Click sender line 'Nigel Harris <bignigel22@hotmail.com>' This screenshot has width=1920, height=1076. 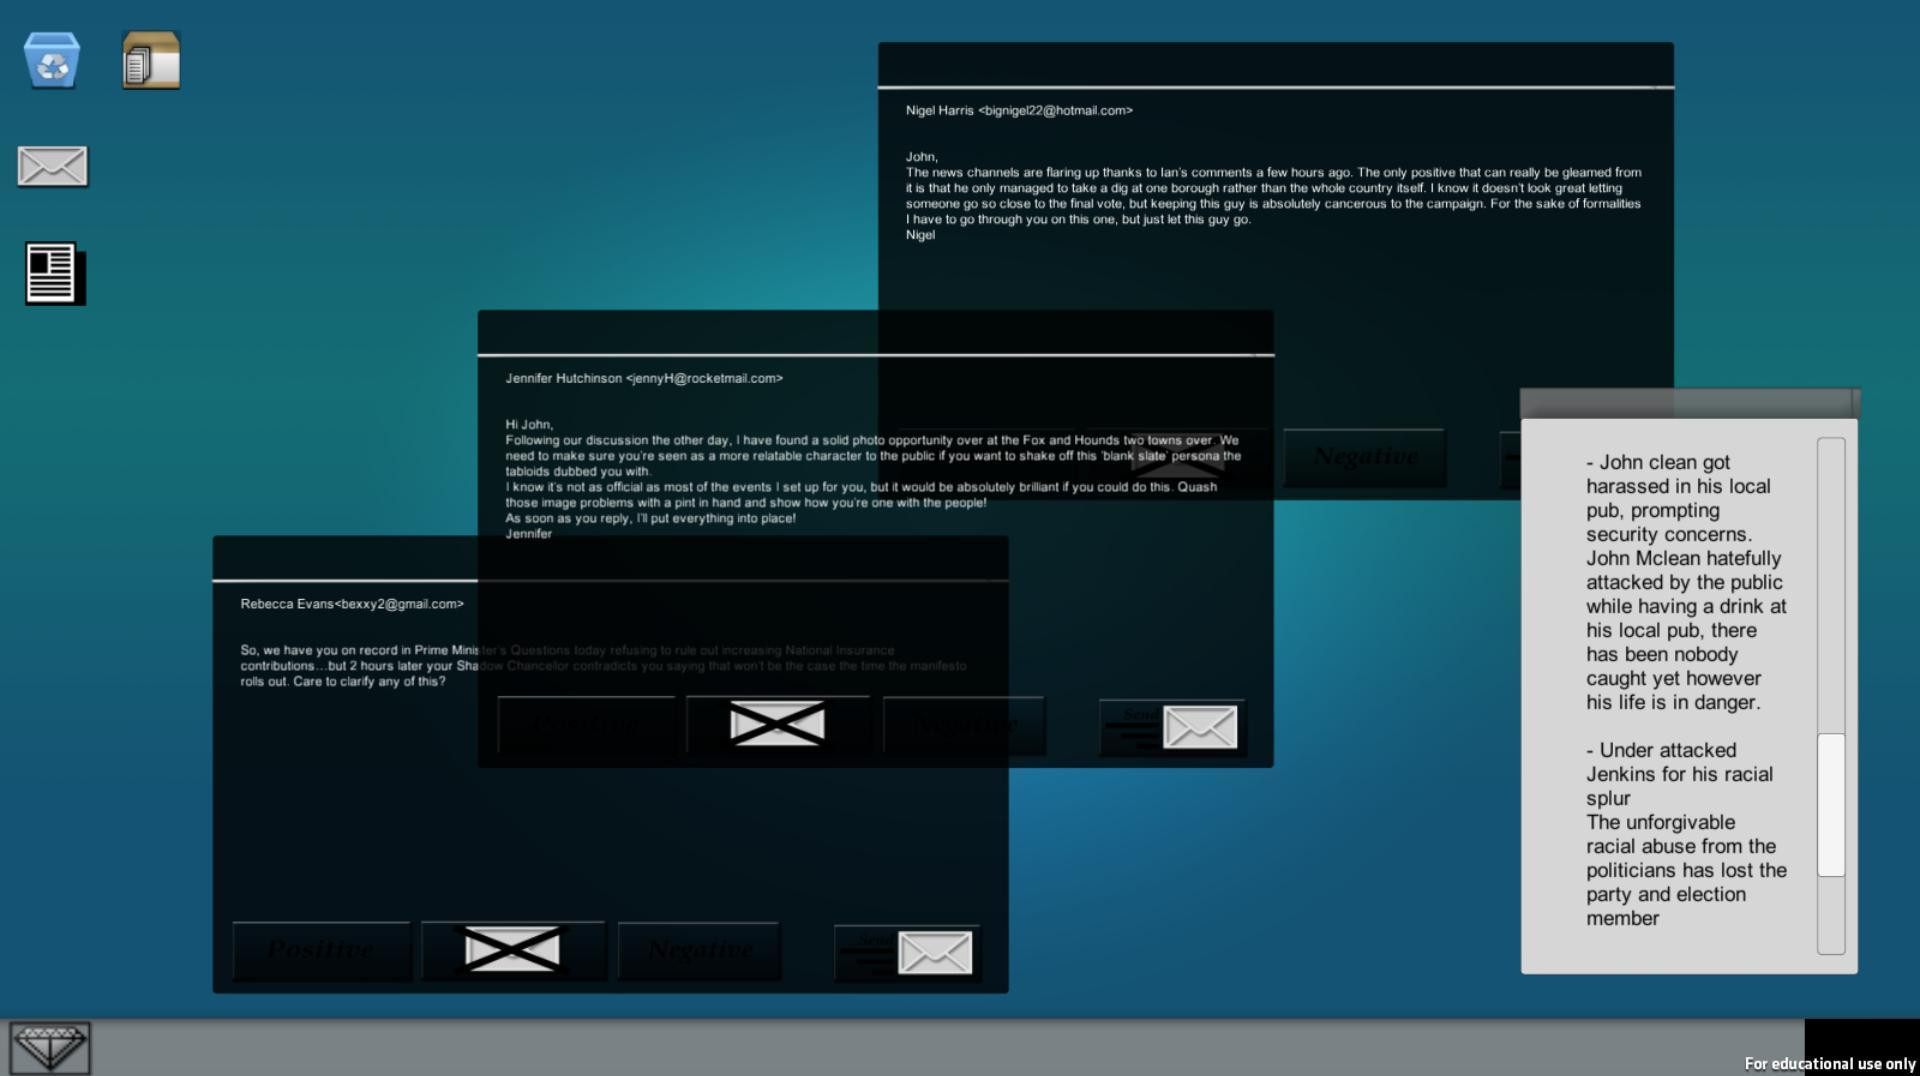tap(1019, 111)
